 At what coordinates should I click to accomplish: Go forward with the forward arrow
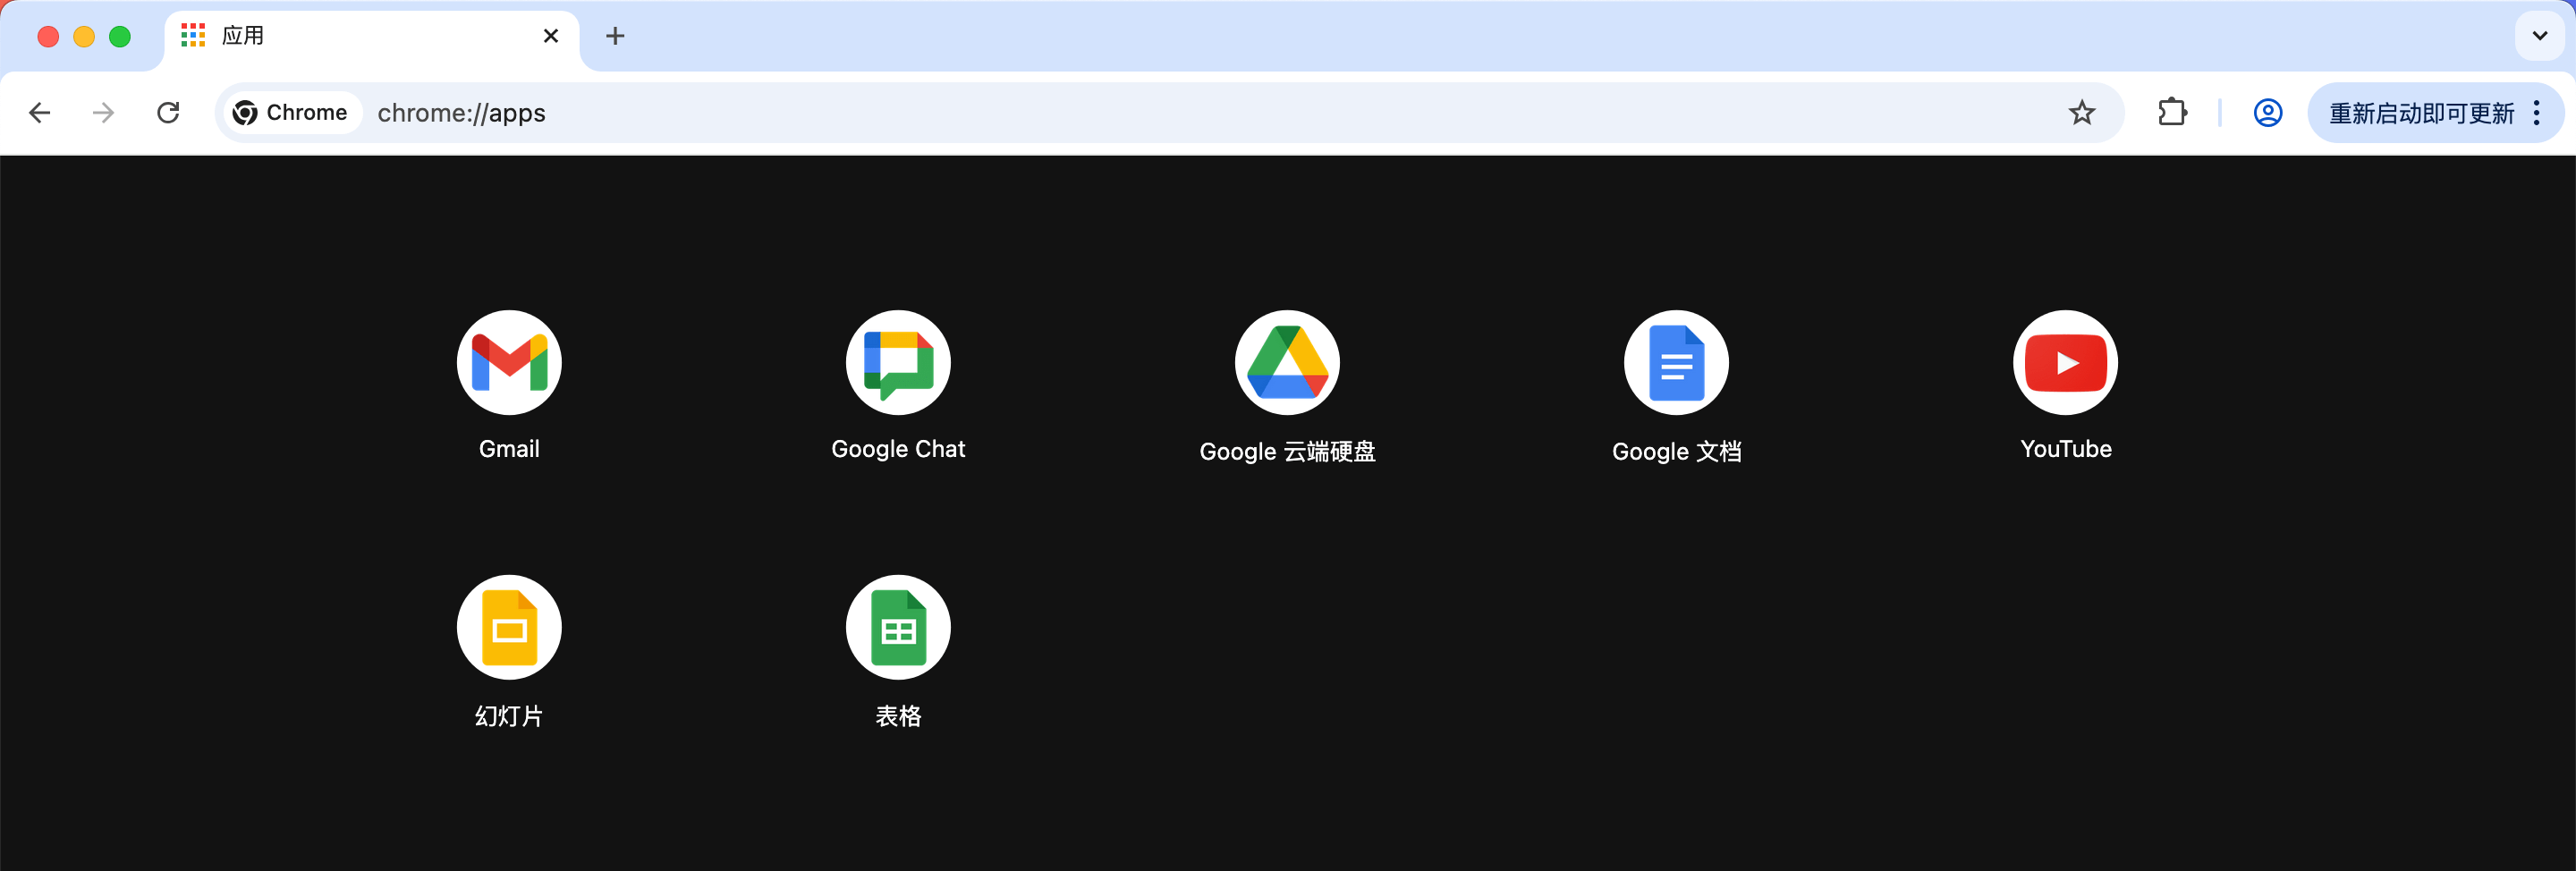103,113
